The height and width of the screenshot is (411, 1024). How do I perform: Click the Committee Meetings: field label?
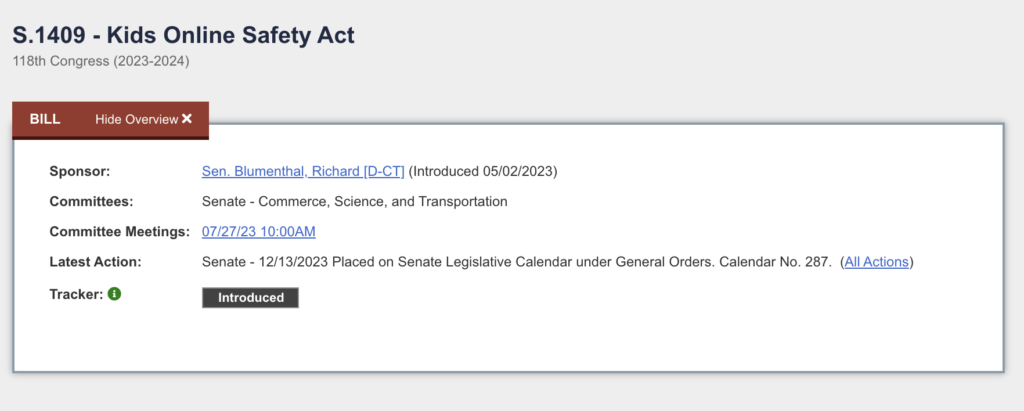coord(120,232)
